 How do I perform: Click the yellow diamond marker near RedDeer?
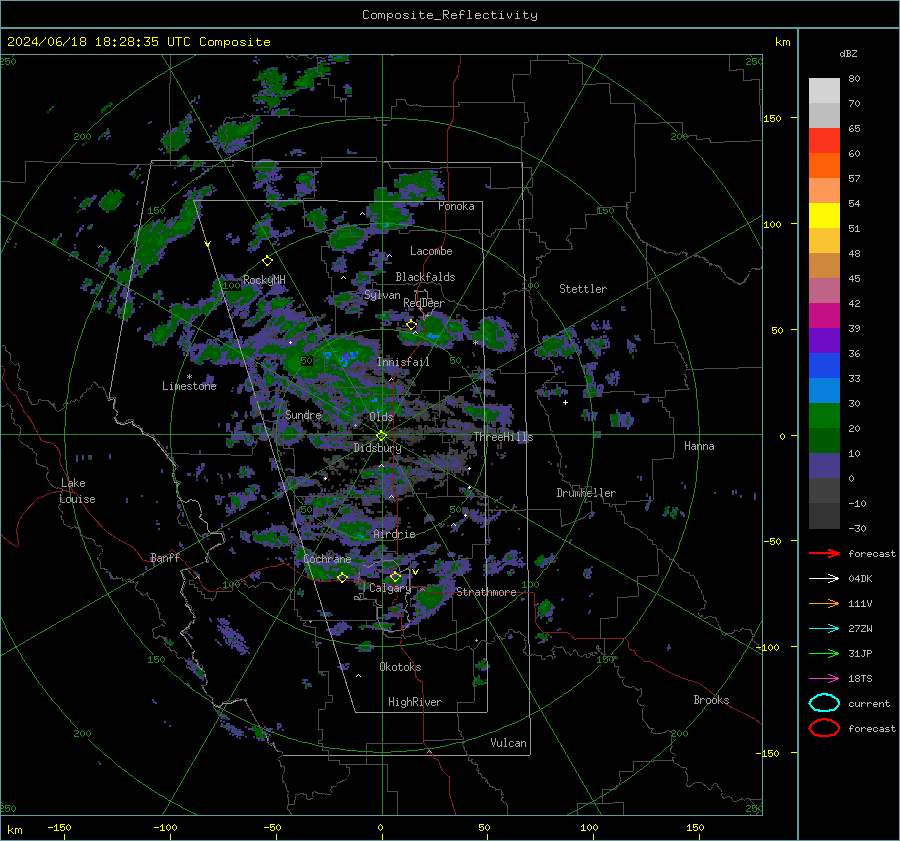coord(411,325)
